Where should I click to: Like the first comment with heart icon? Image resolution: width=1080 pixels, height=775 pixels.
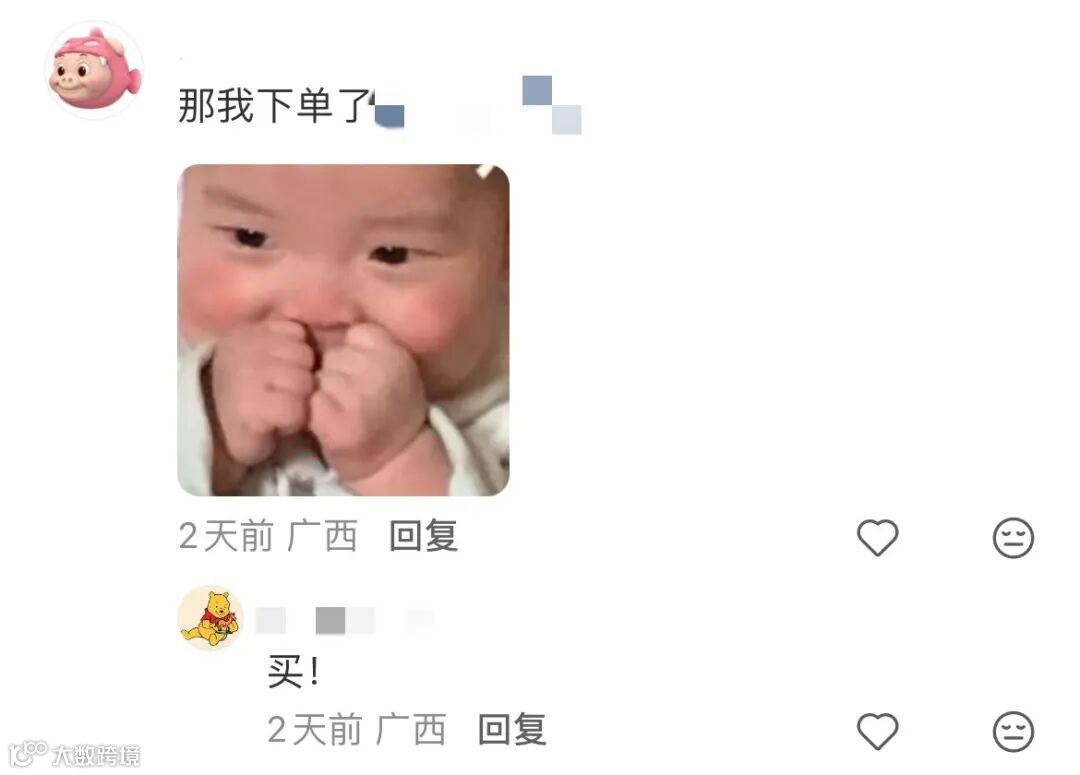877,537
